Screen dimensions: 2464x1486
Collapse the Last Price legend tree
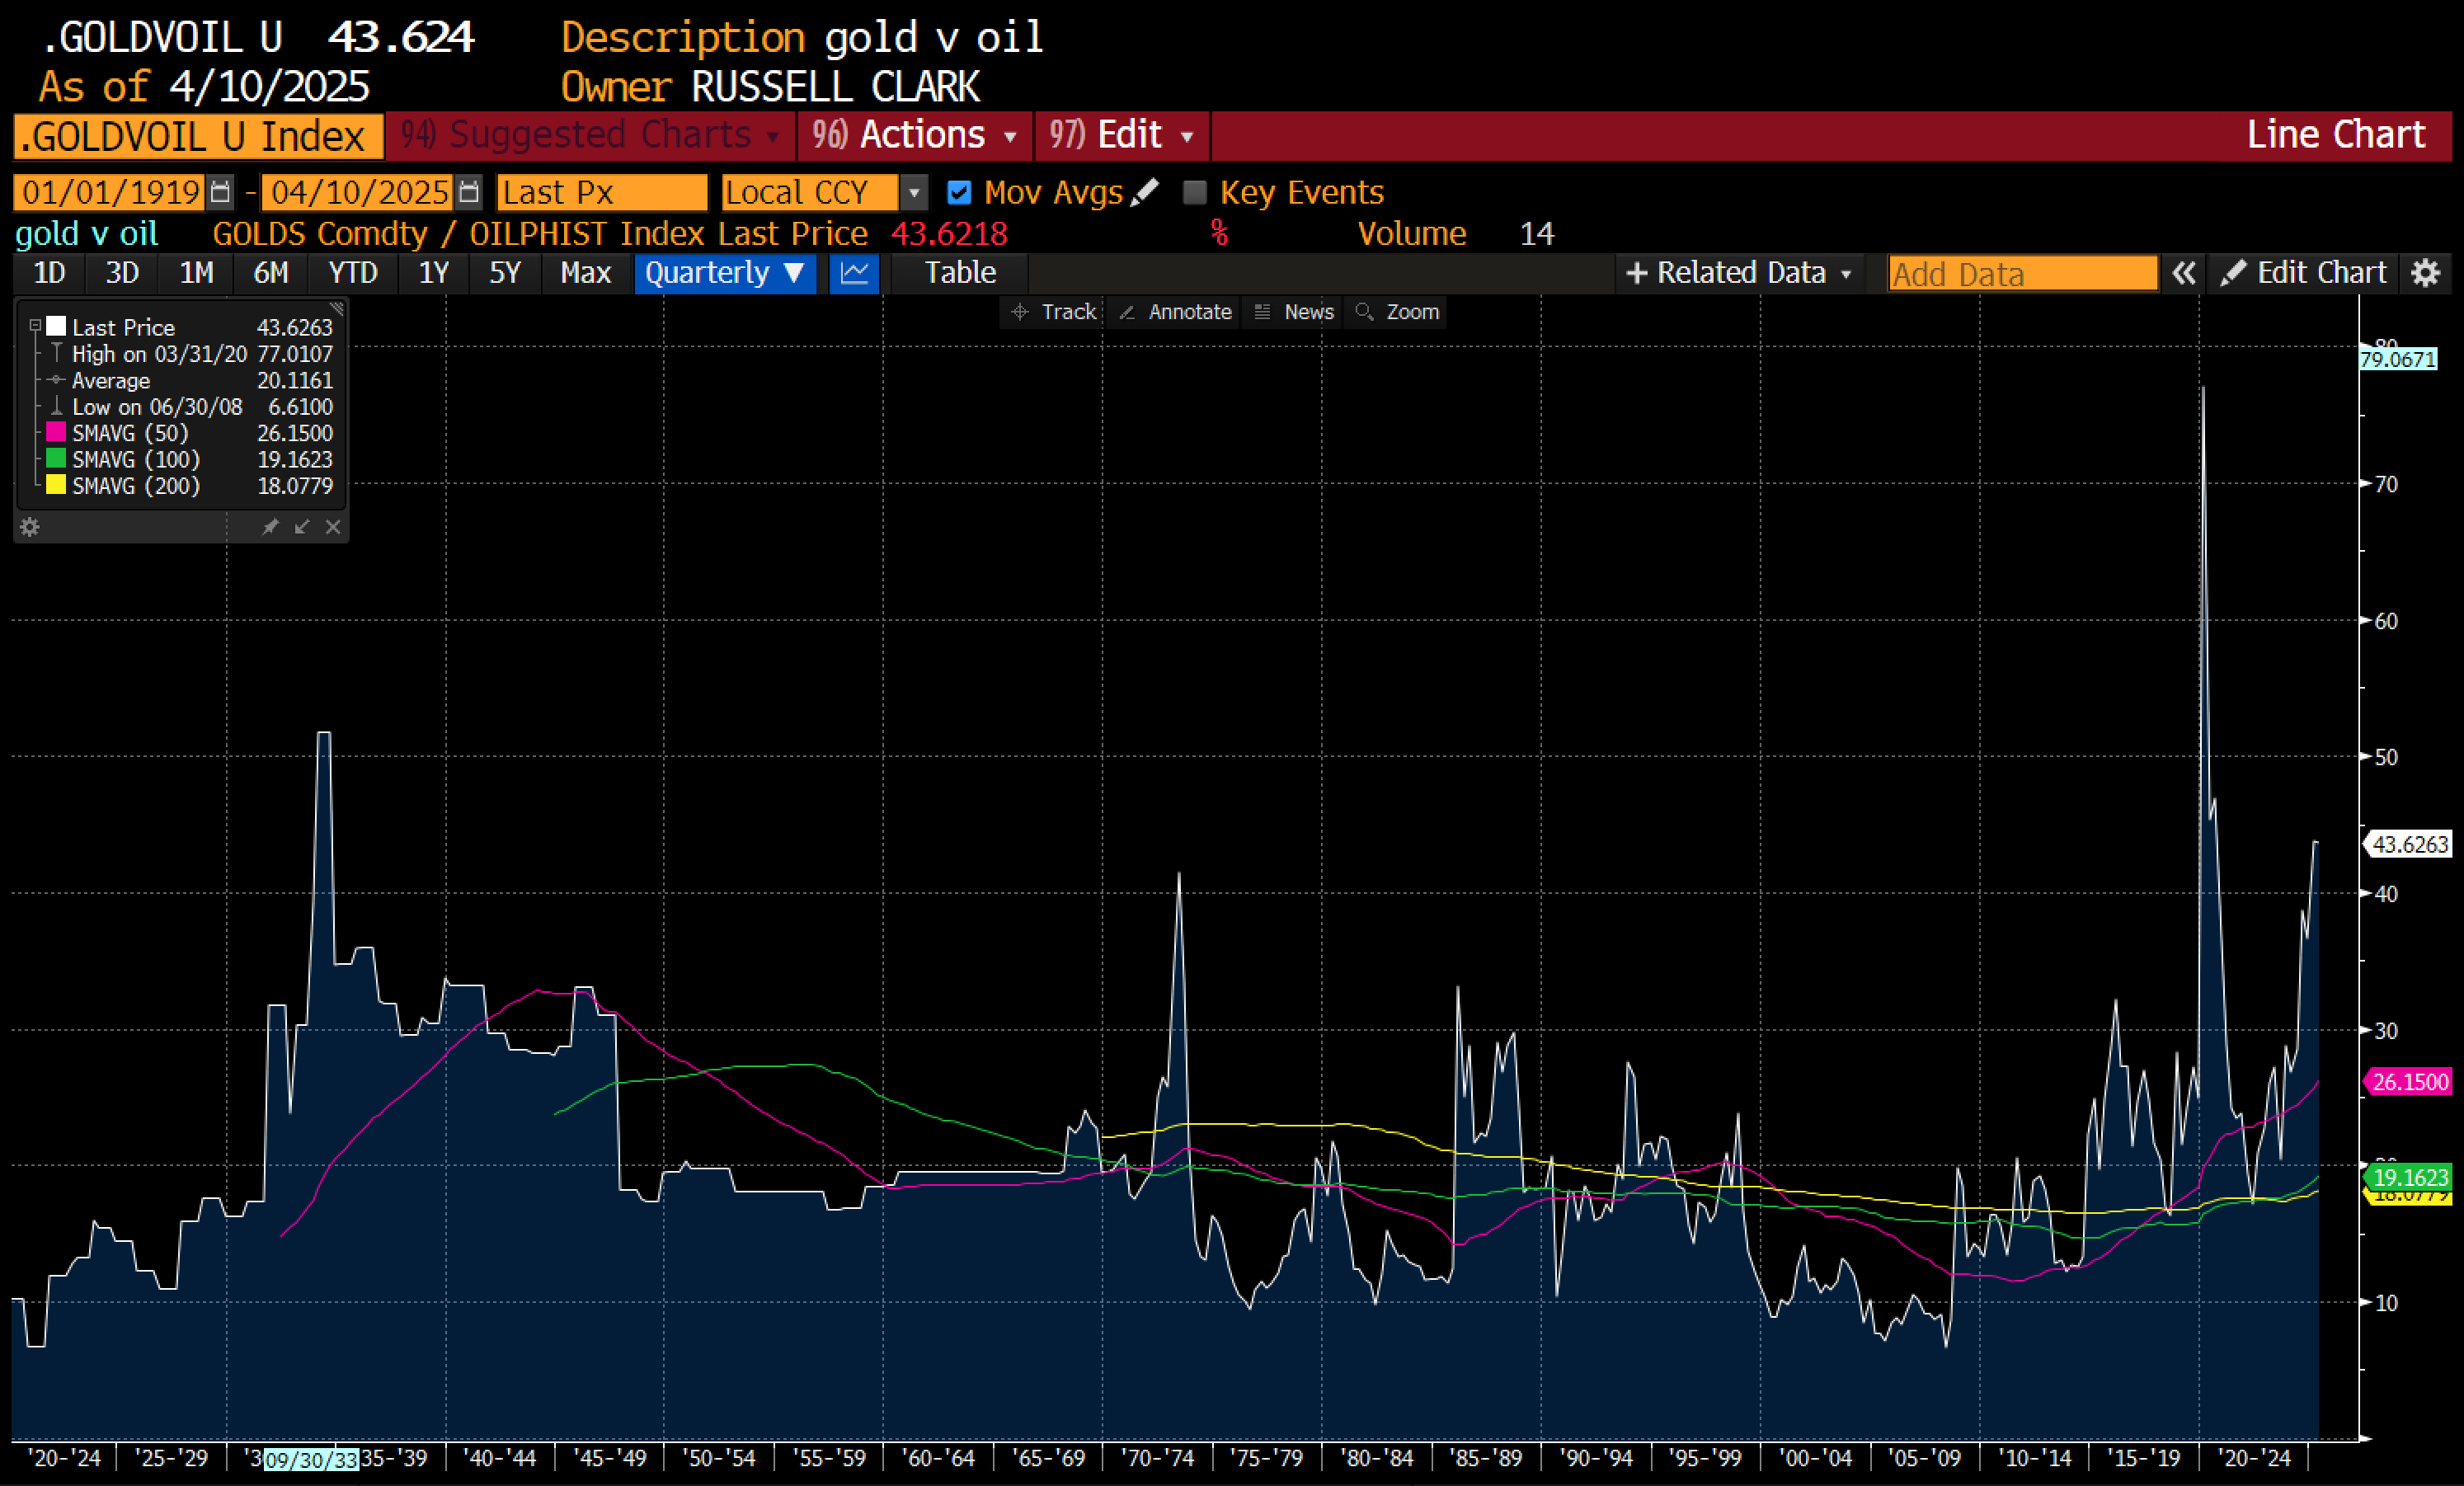35,326
